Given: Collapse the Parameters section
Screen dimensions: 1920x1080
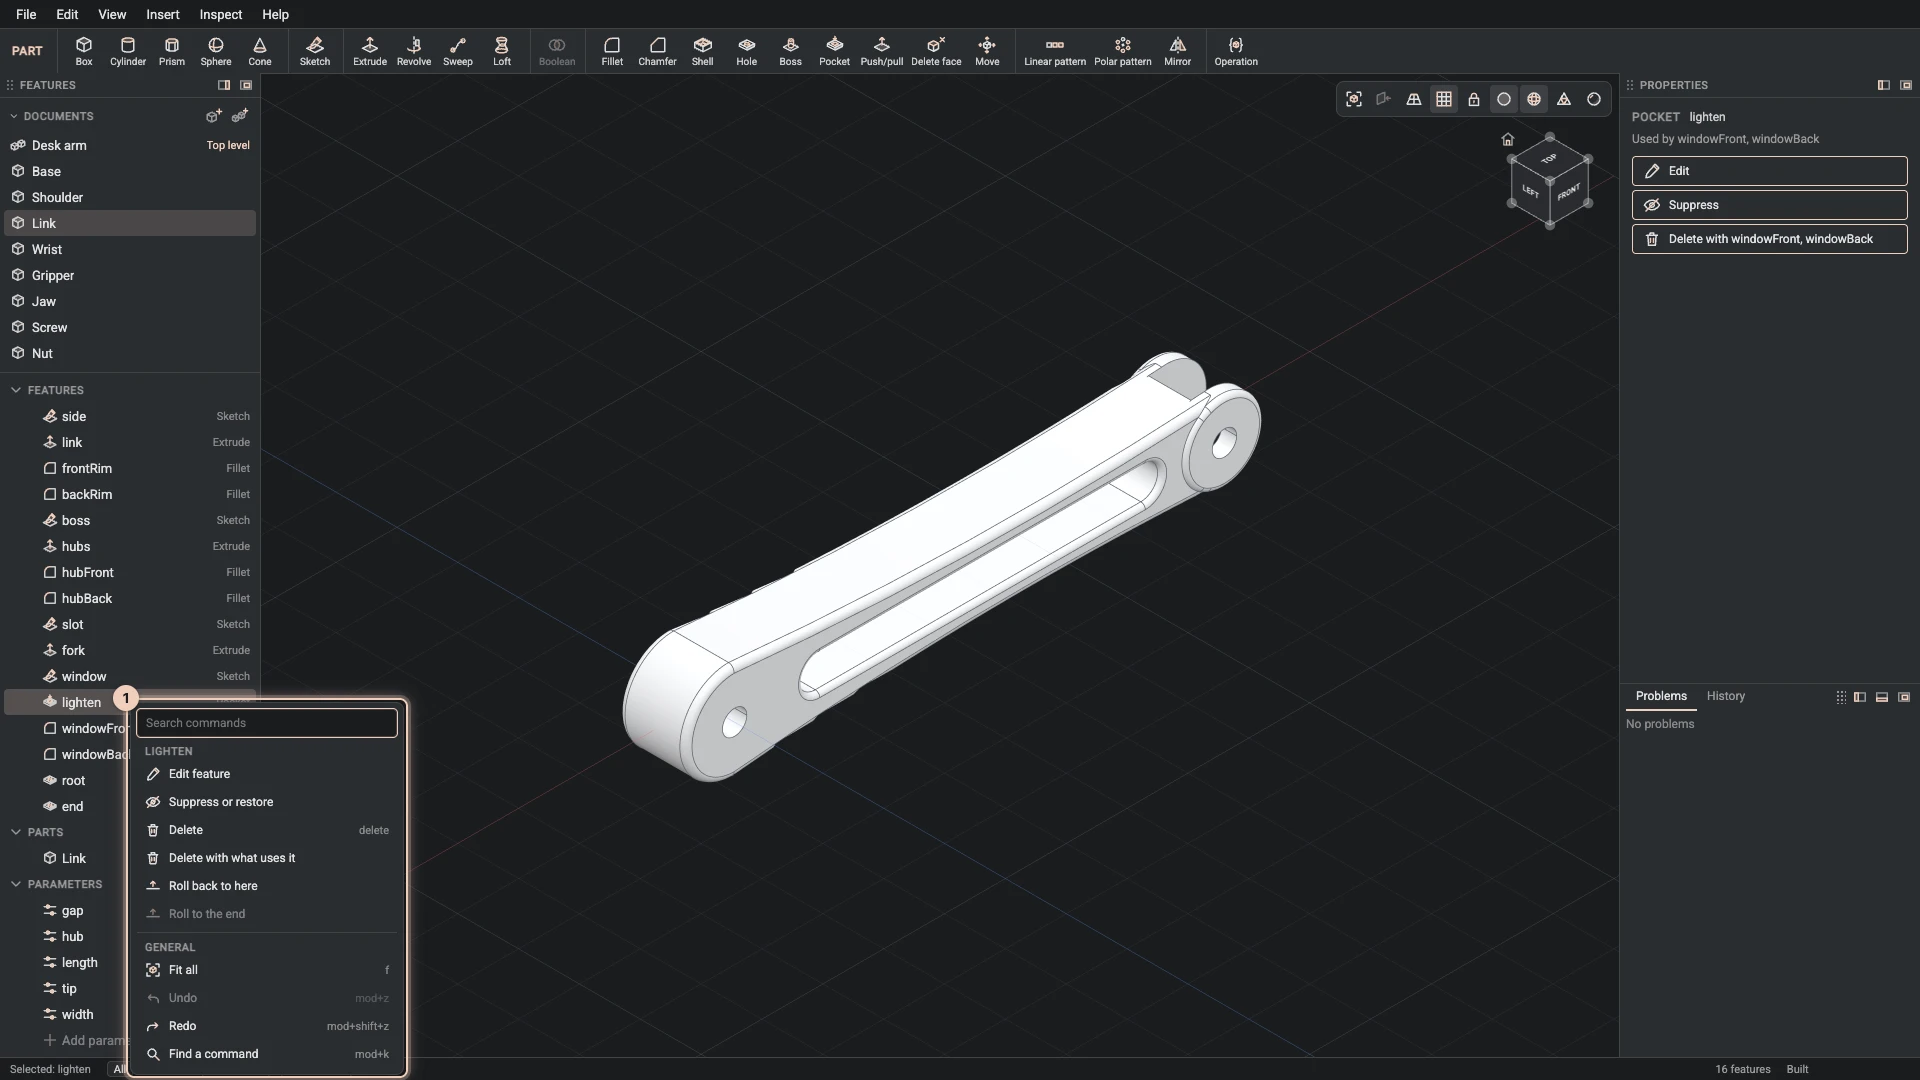Looking at the screenshot, I should point(16,884).
